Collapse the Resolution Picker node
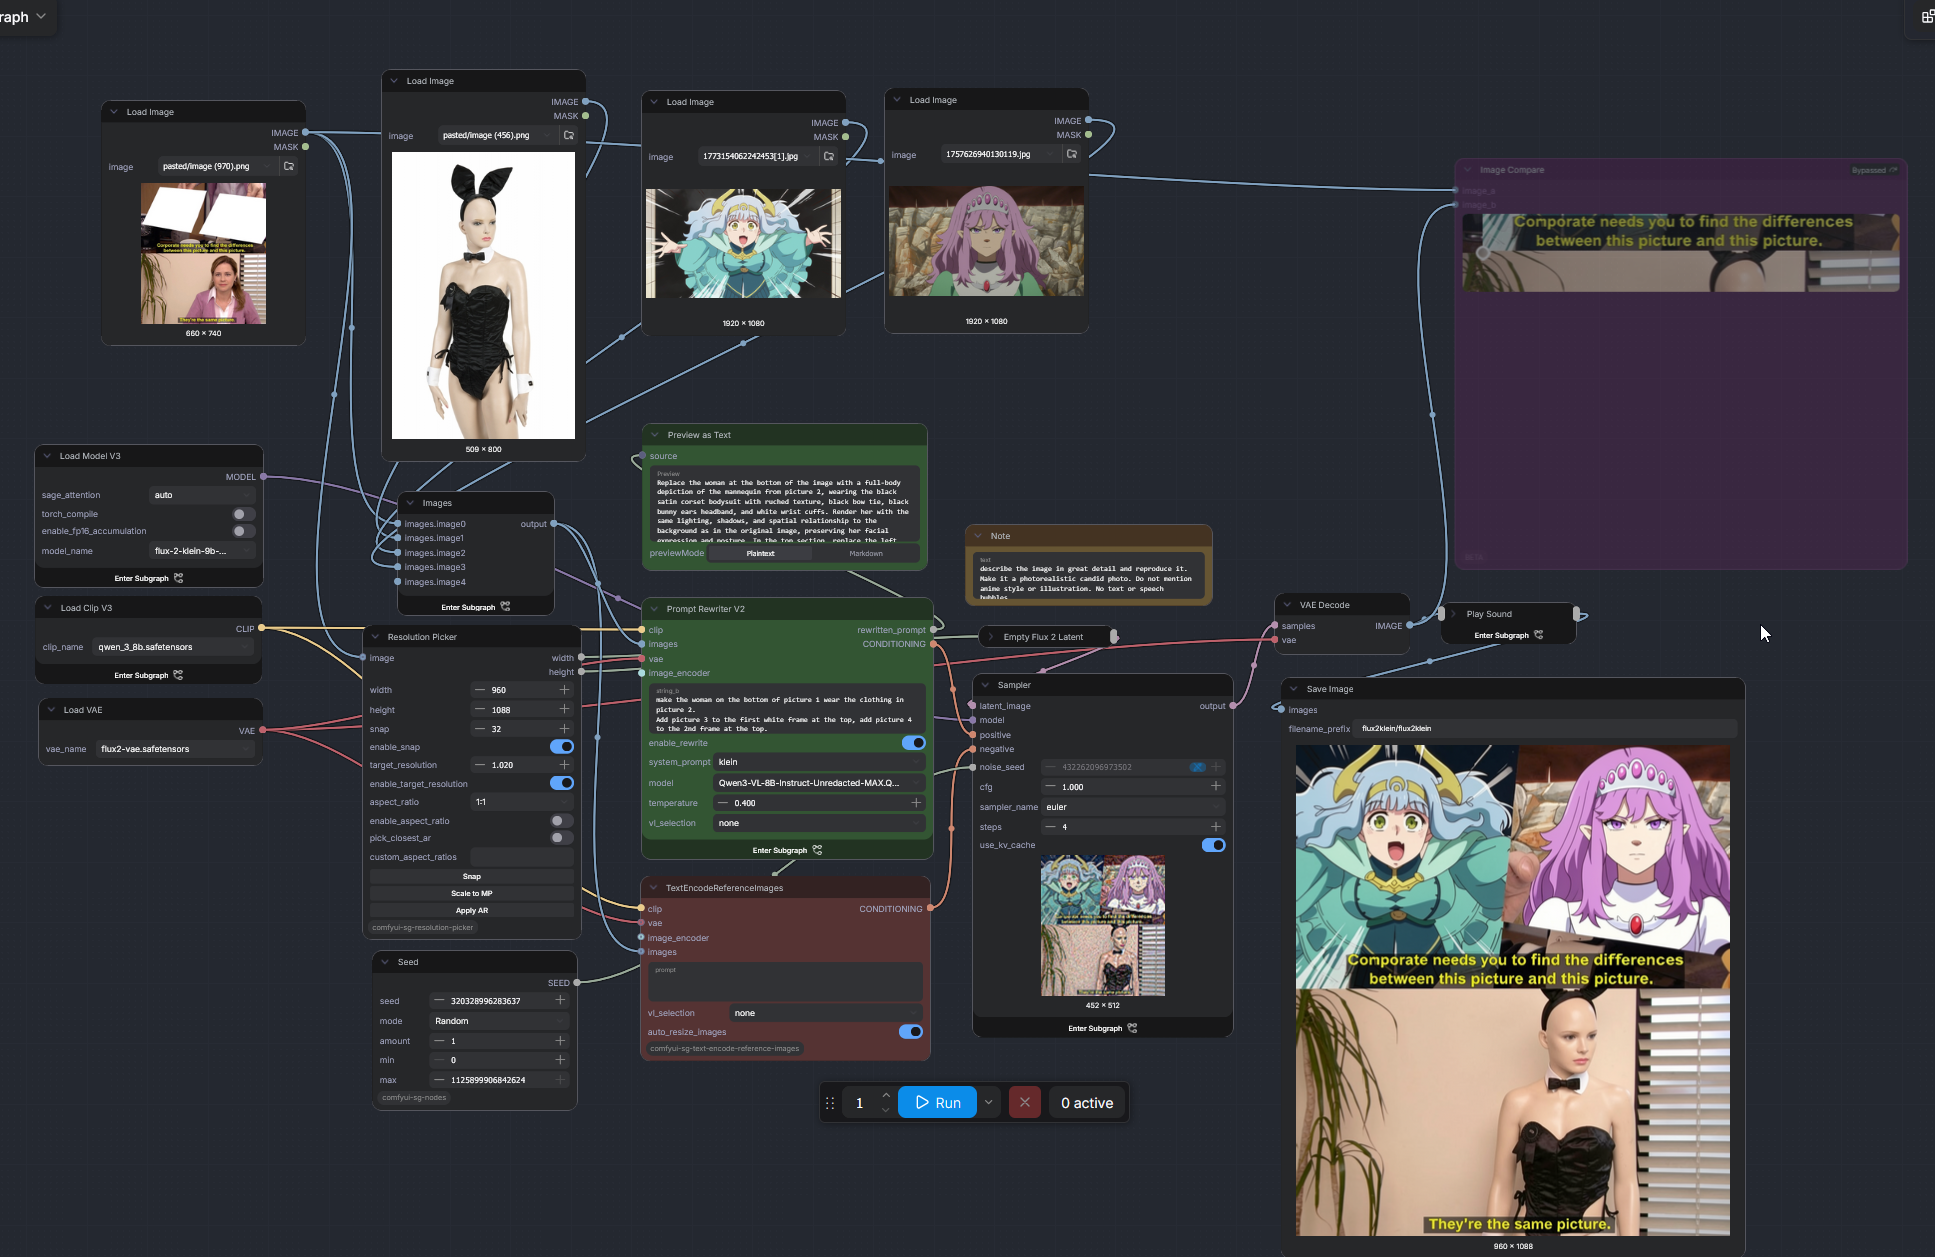1935x1257 pixels. point(376,637)
